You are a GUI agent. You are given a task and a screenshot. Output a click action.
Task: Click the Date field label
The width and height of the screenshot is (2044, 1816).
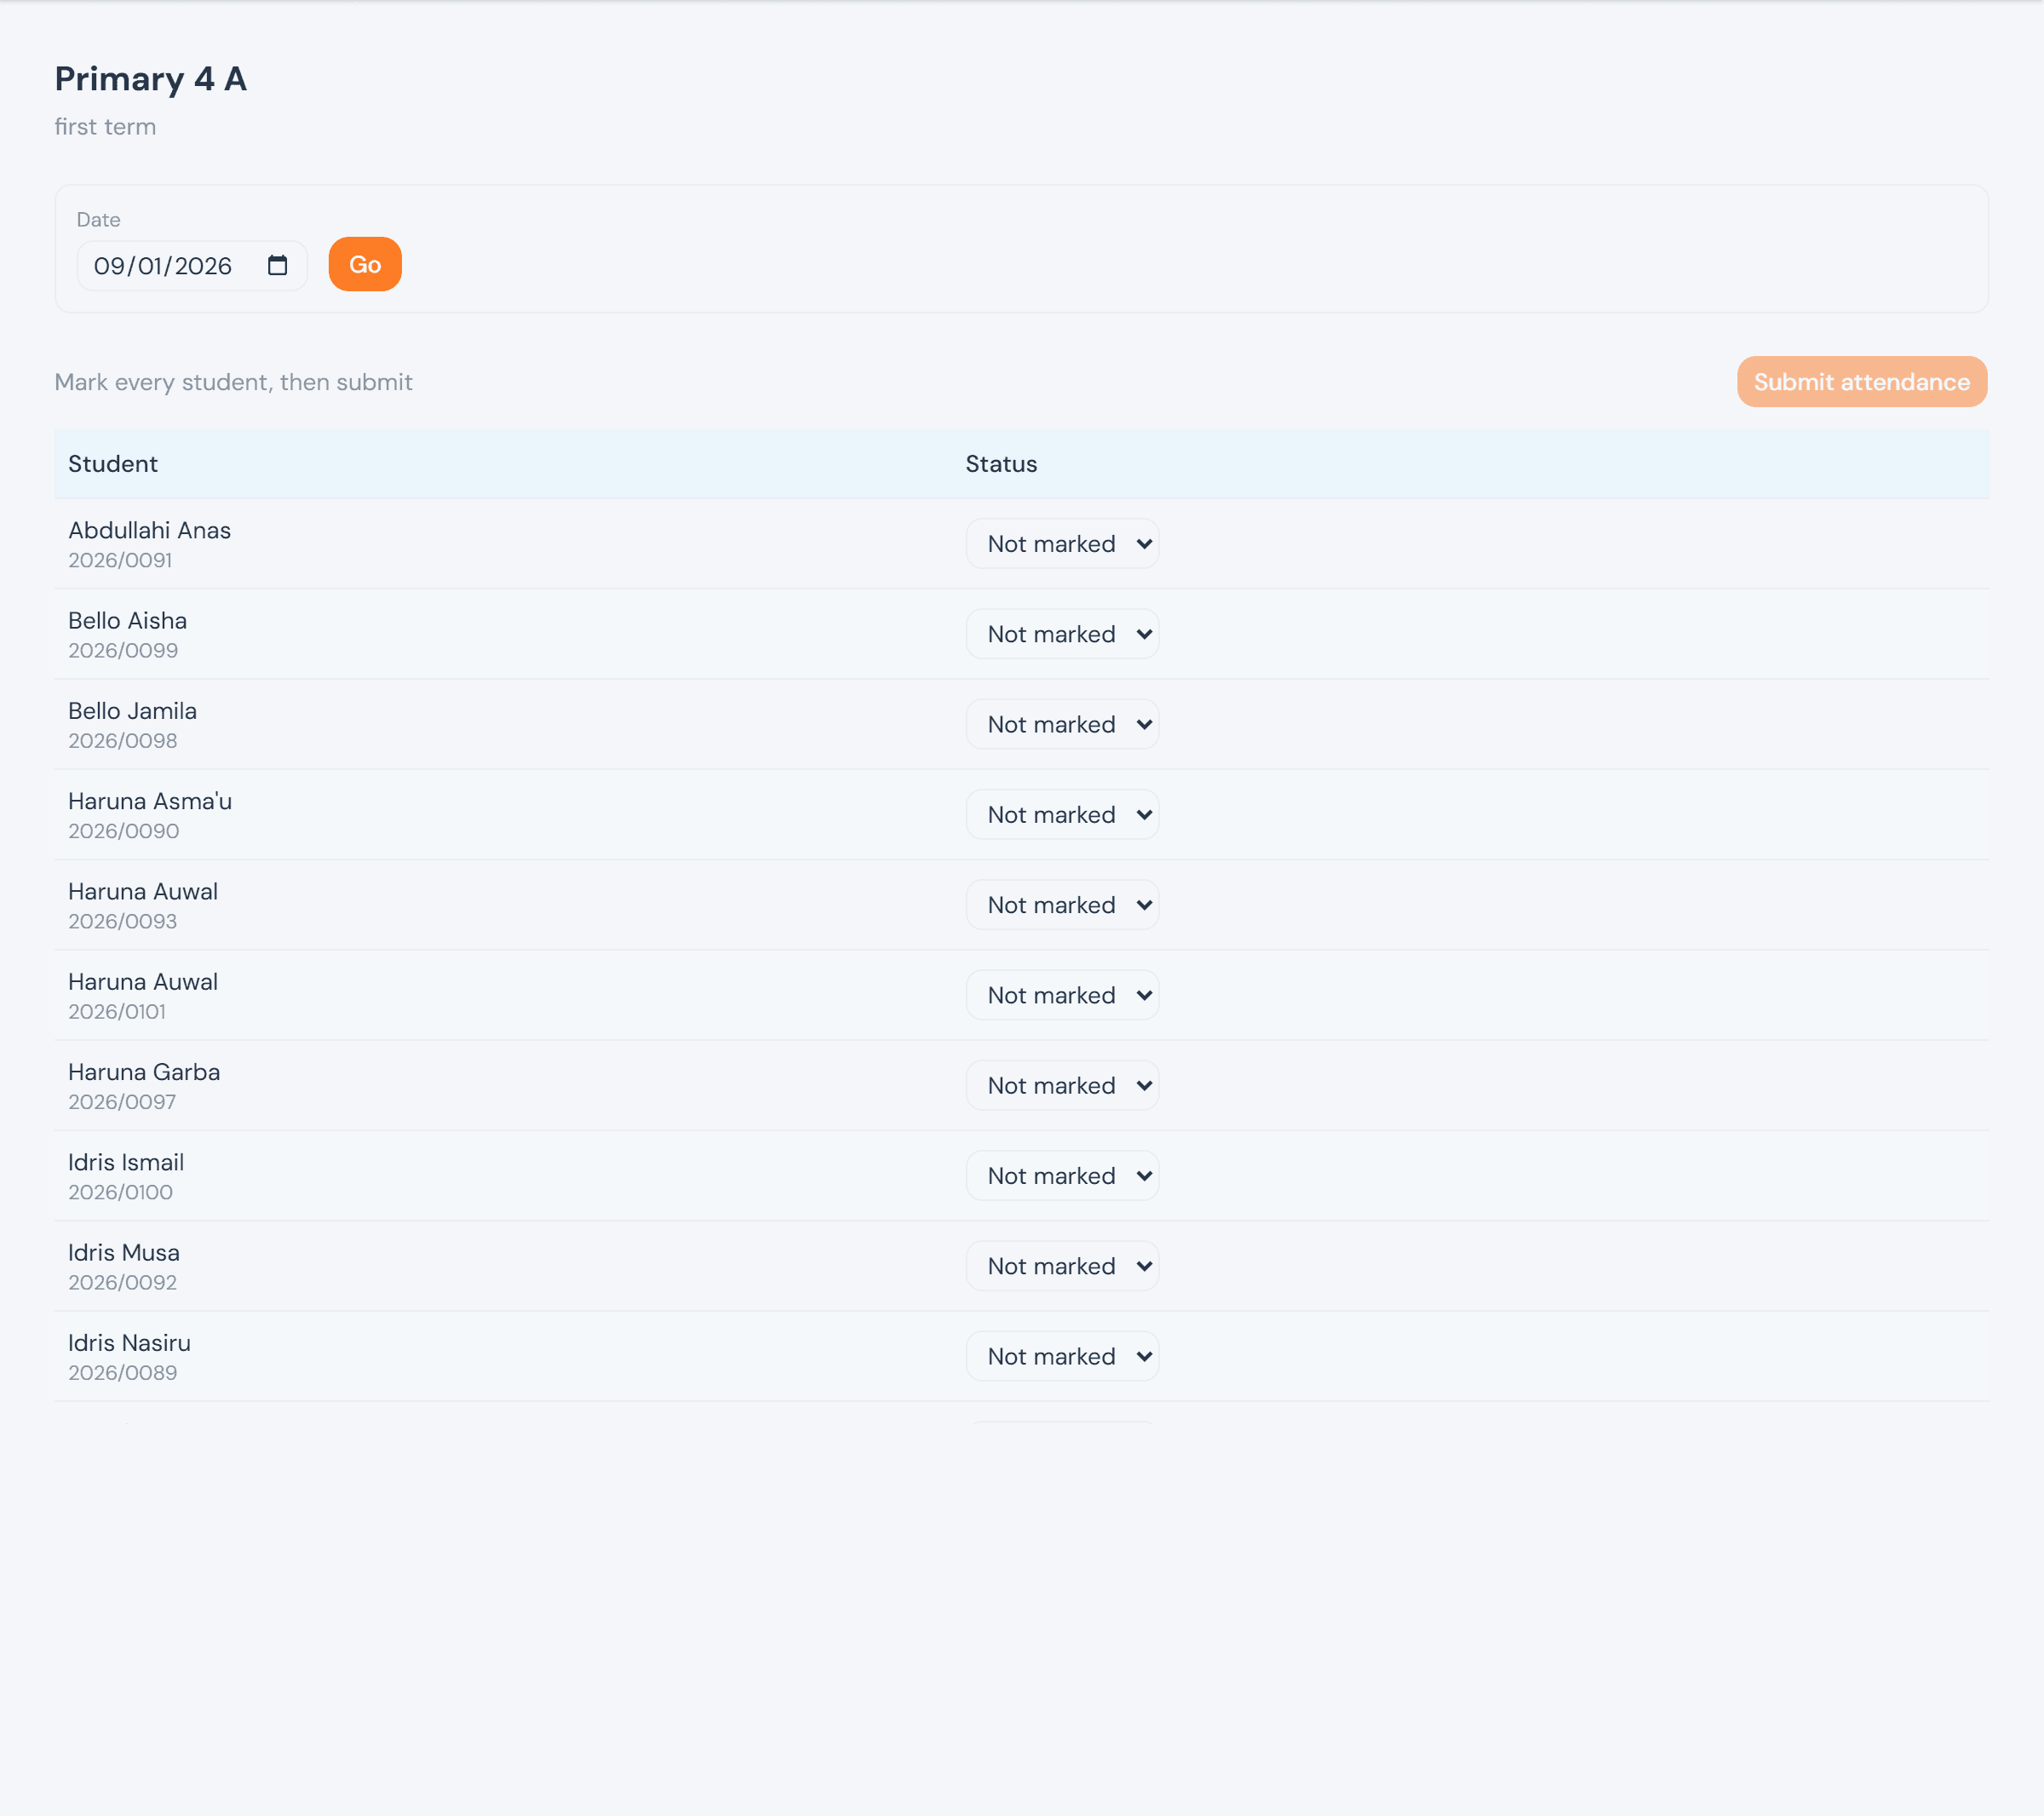(98, 220)
